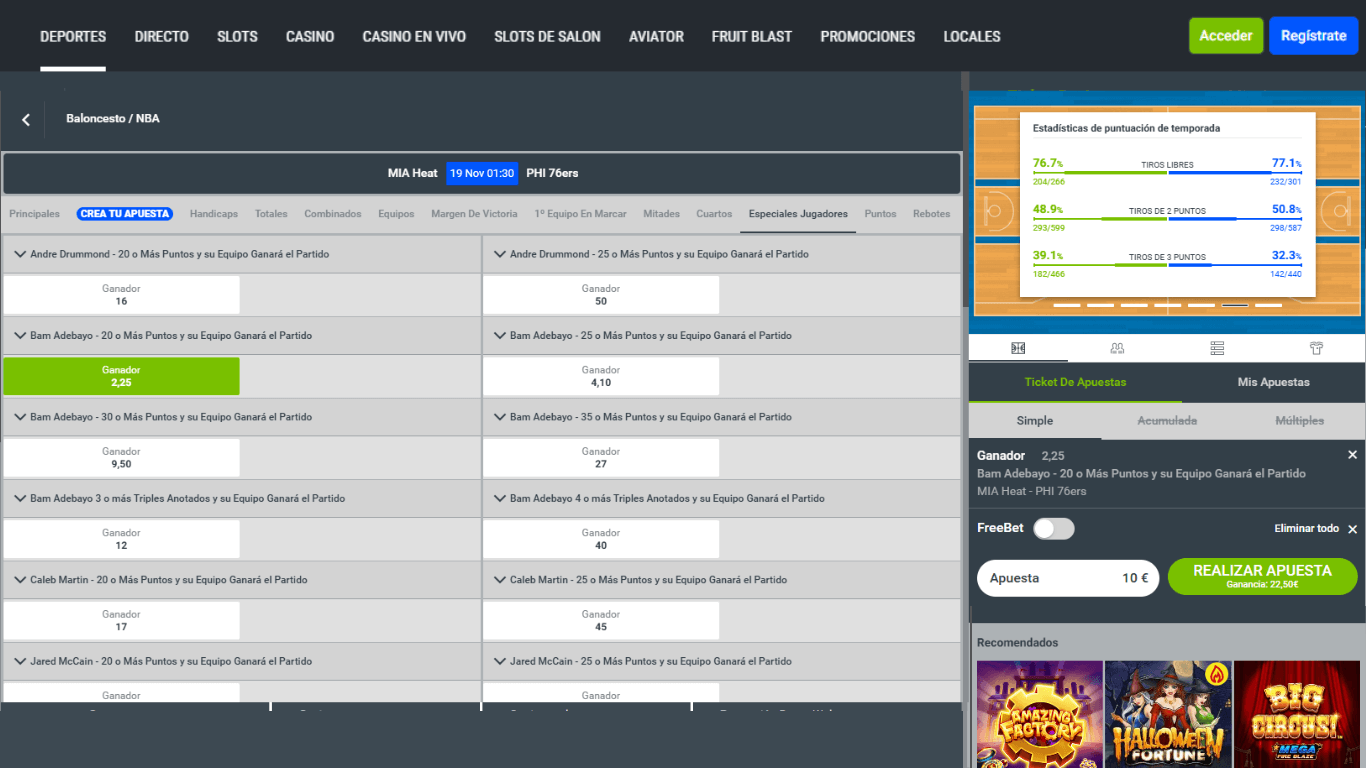Screen dimensions: 1366x768
Task: Click the Baloncesto / NBA breadcrumb
Action: (x=113, y=118)
